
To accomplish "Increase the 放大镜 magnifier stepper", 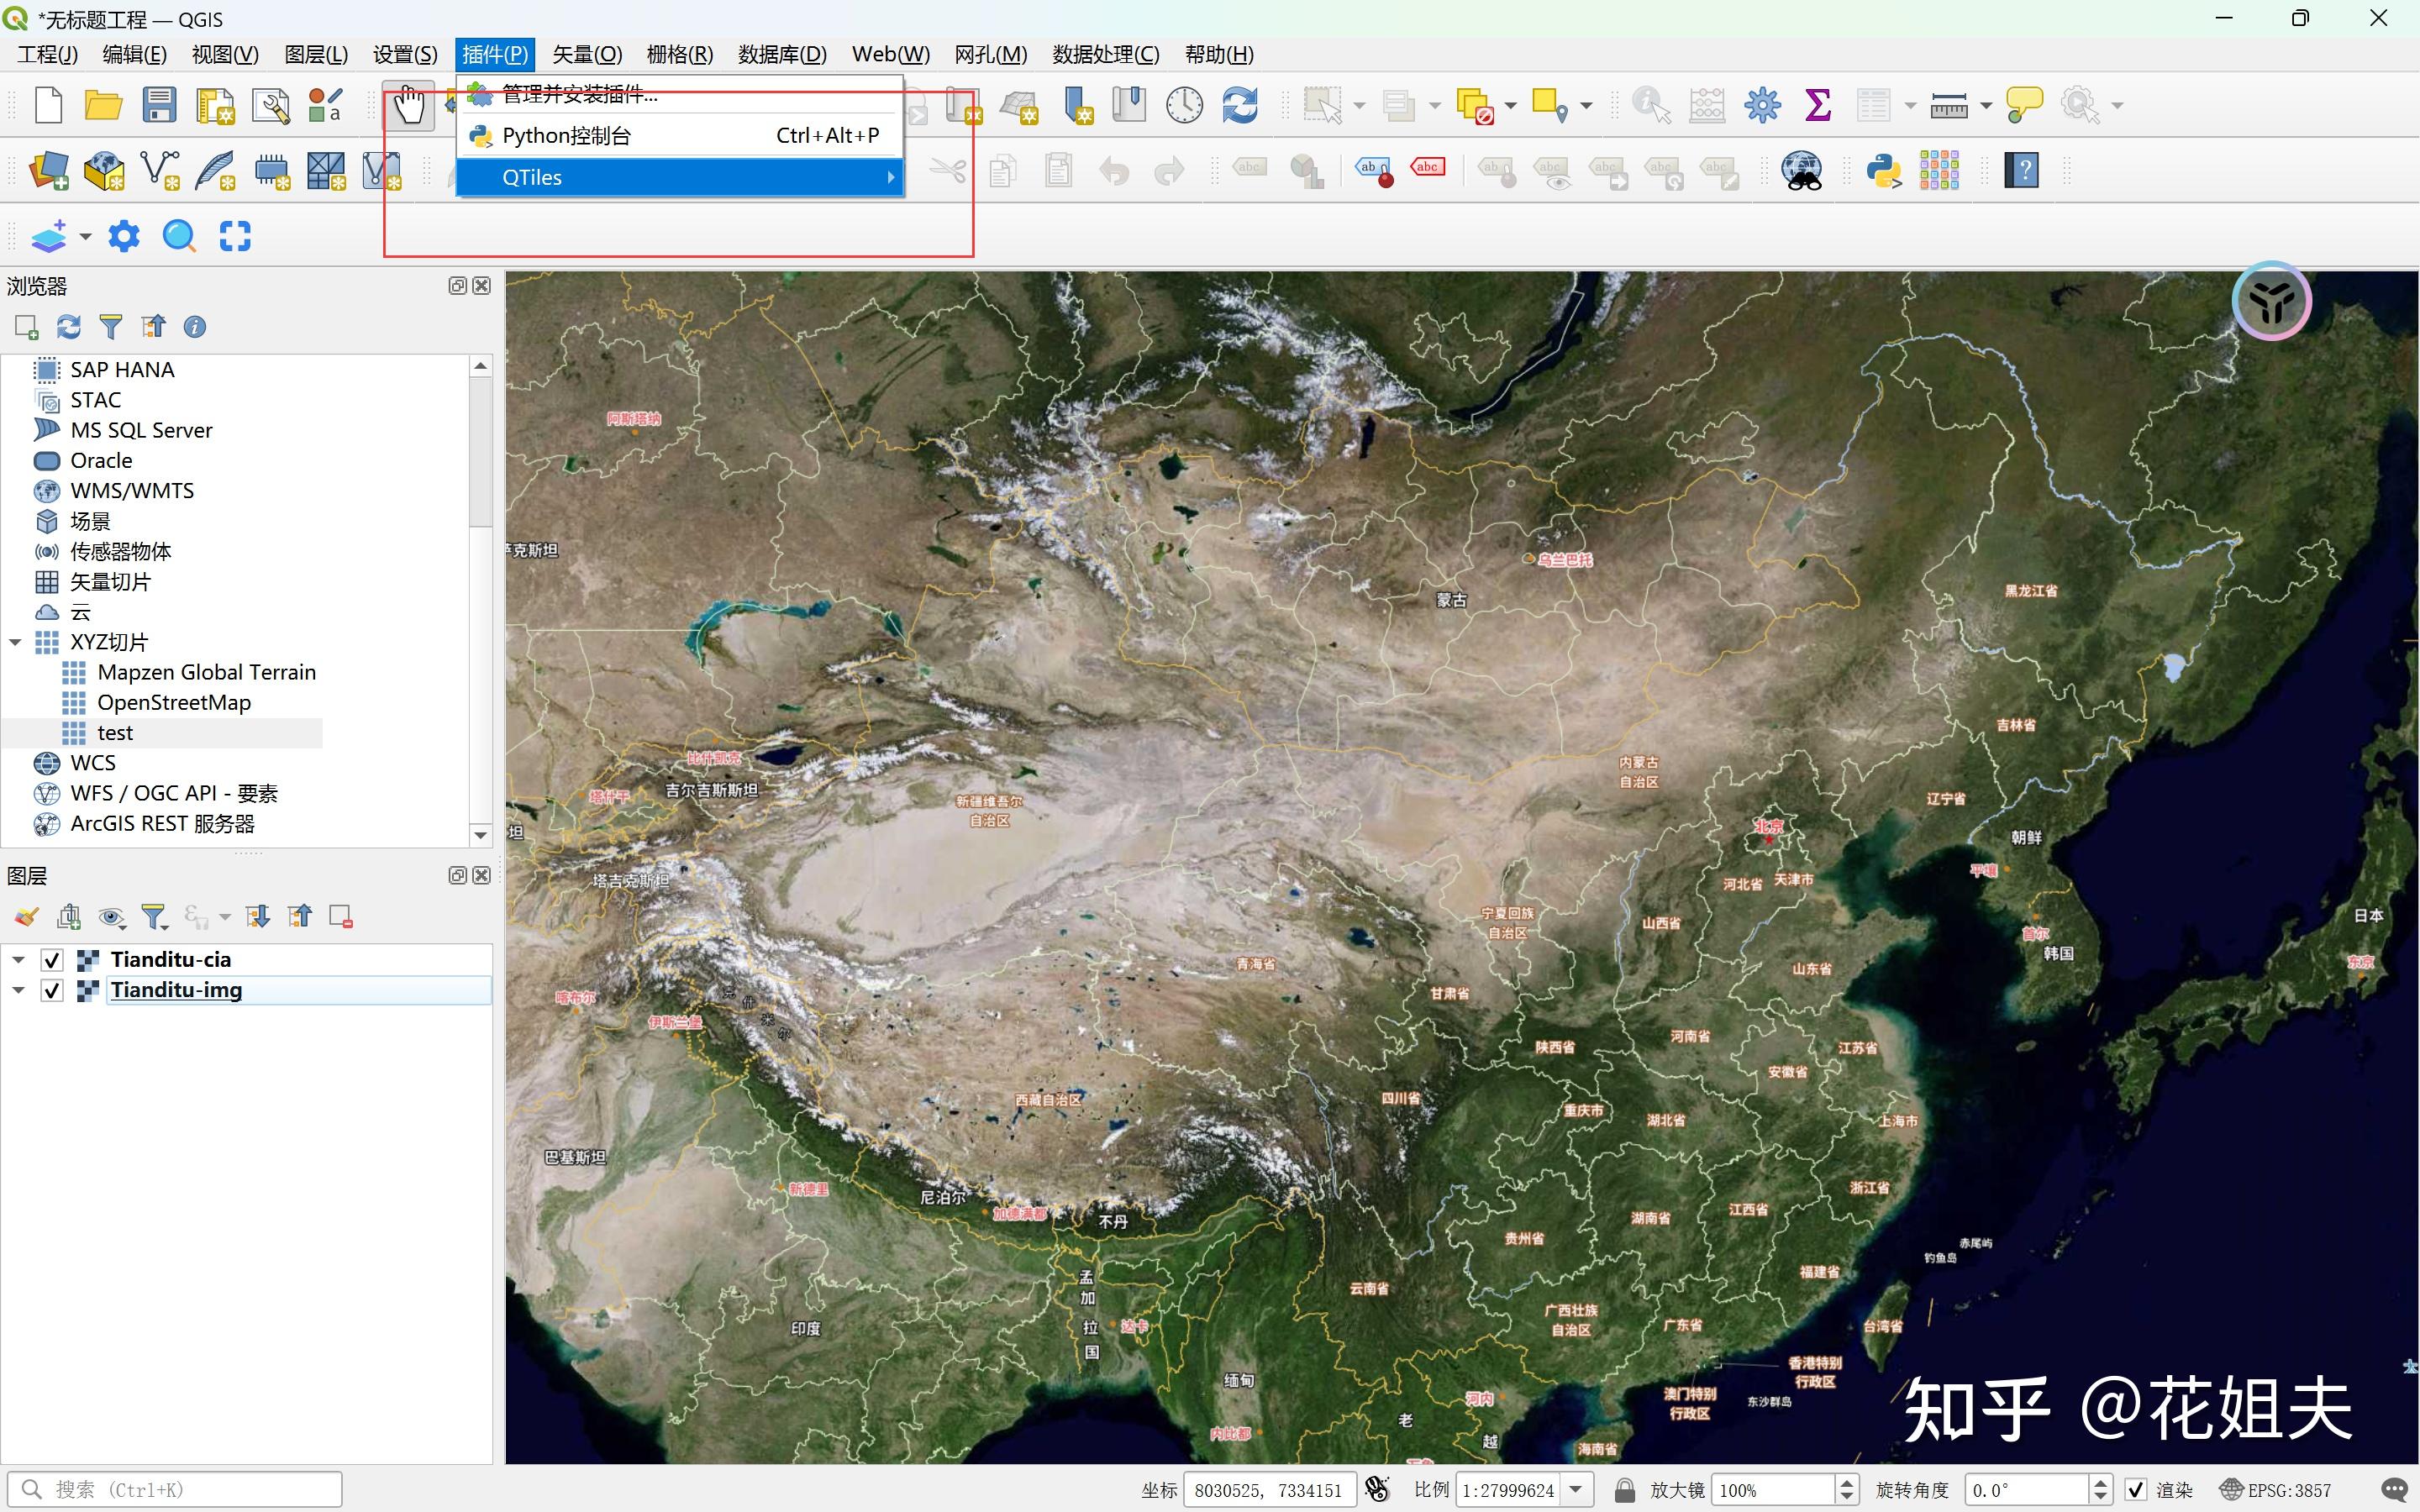I will coord(1847,1483).
